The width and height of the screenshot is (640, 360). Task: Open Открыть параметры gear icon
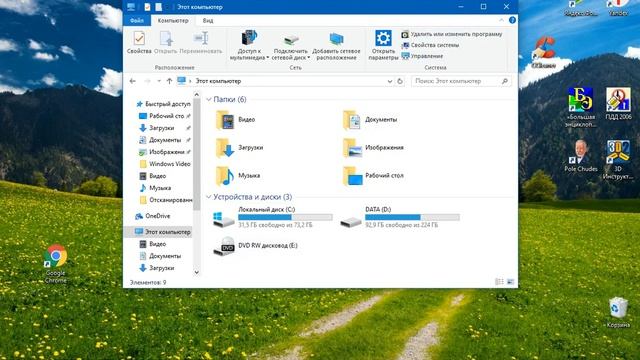(383, 38)
